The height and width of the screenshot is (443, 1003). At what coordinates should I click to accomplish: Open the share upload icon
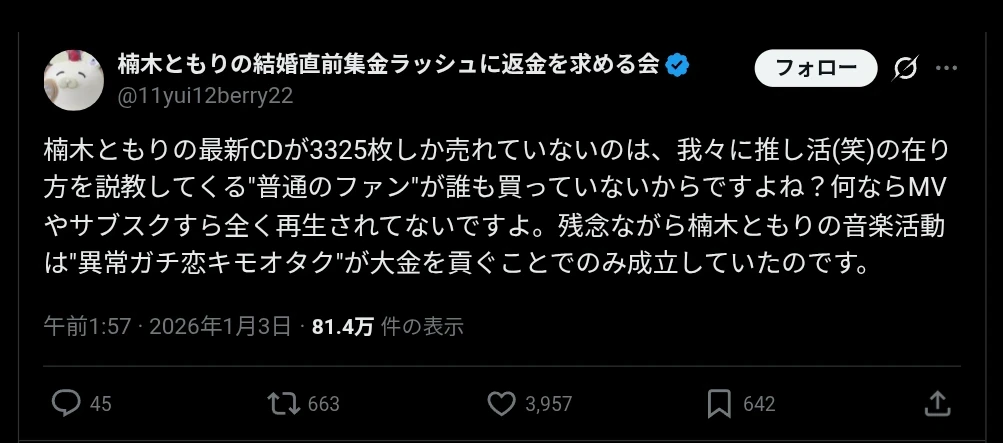[x=937, y=403]
